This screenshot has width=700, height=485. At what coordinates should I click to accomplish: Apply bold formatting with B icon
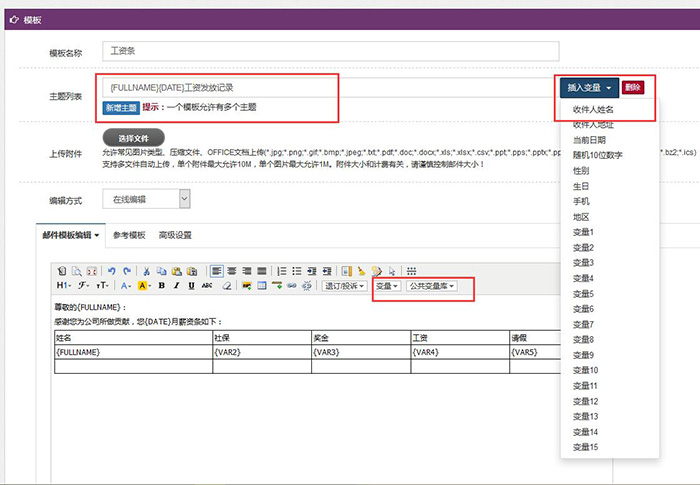162,286
